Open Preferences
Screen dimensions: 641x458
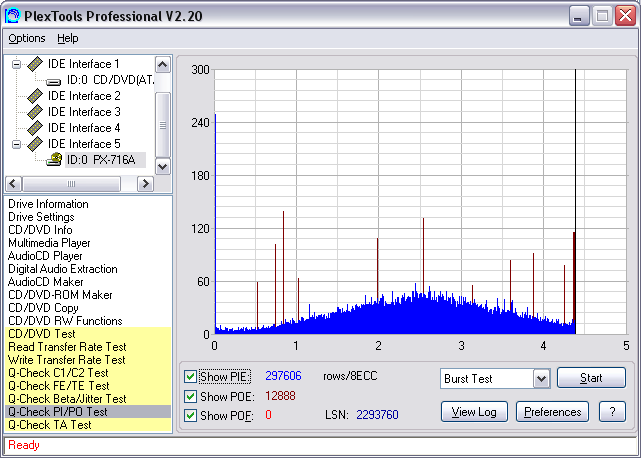tap(552, 412)
